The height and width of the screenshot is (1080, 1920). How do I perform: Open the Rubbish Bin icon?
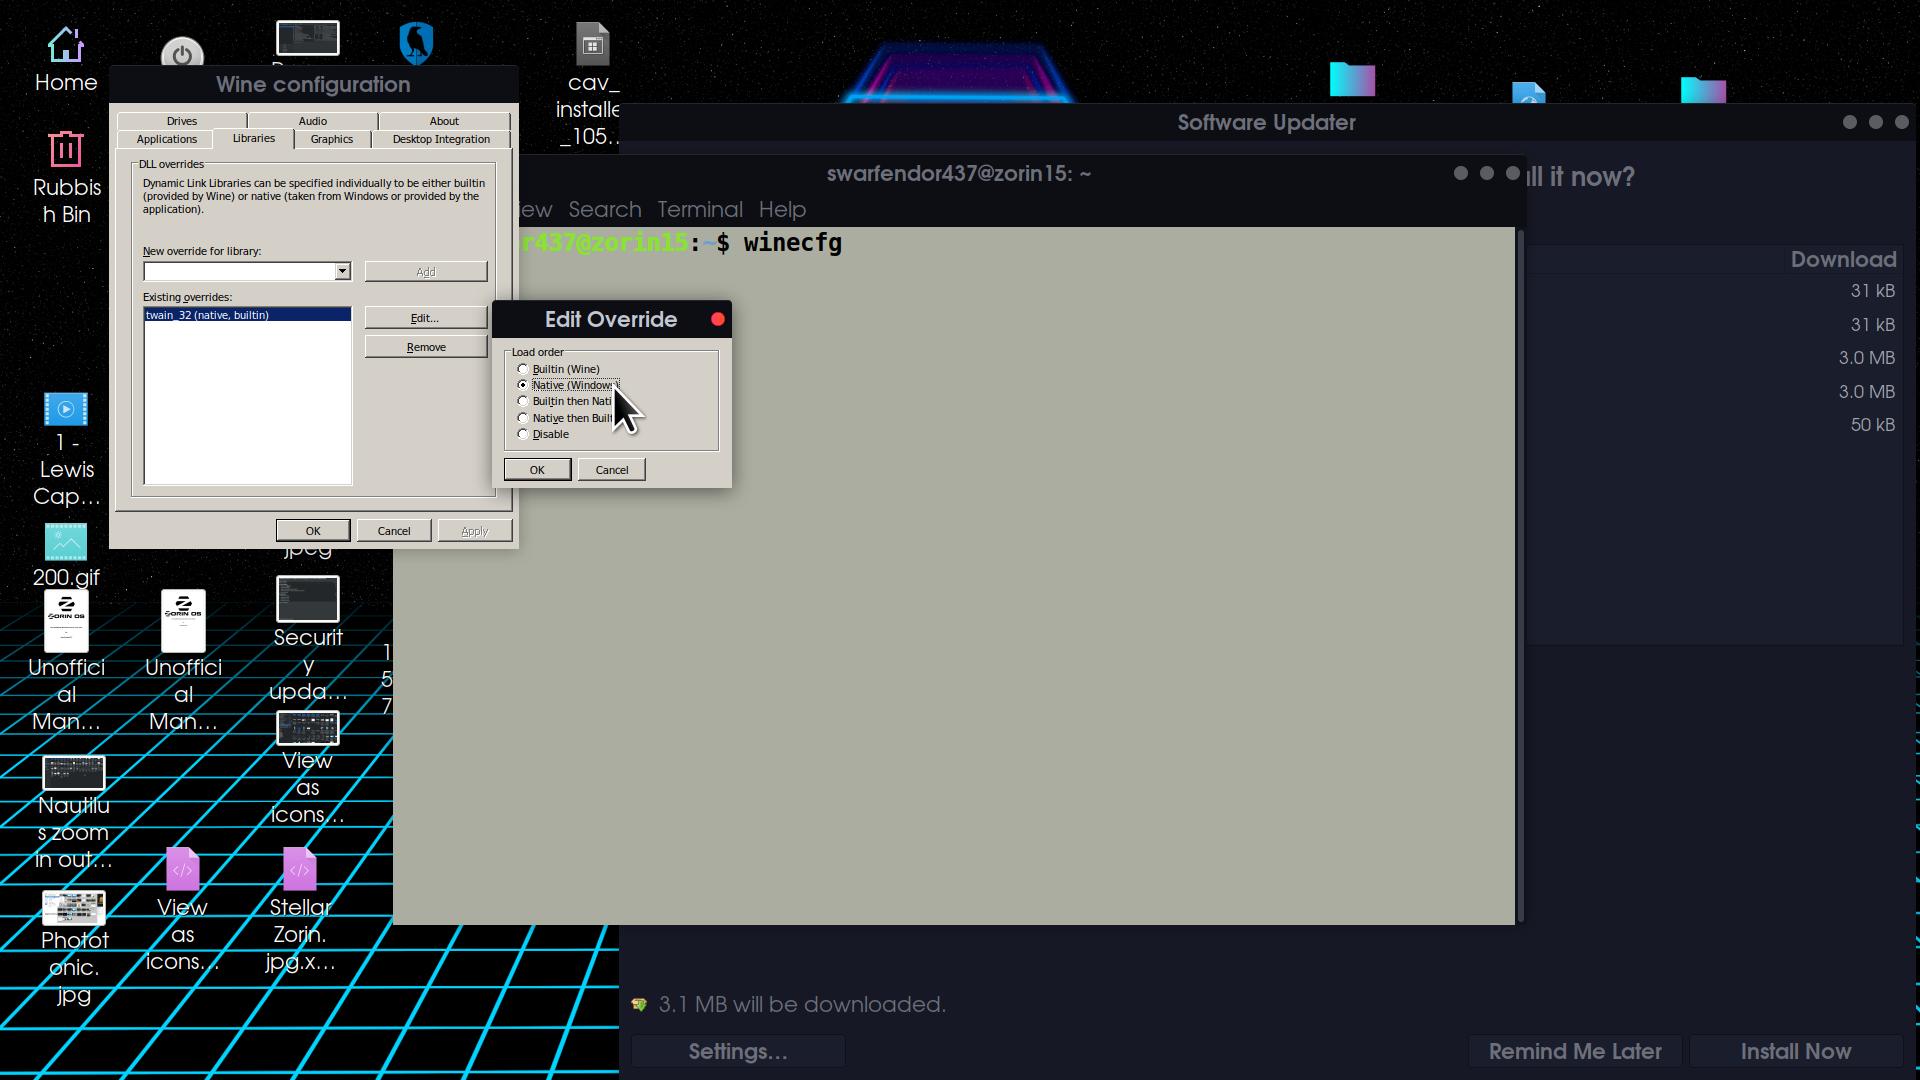coord(66,150)
